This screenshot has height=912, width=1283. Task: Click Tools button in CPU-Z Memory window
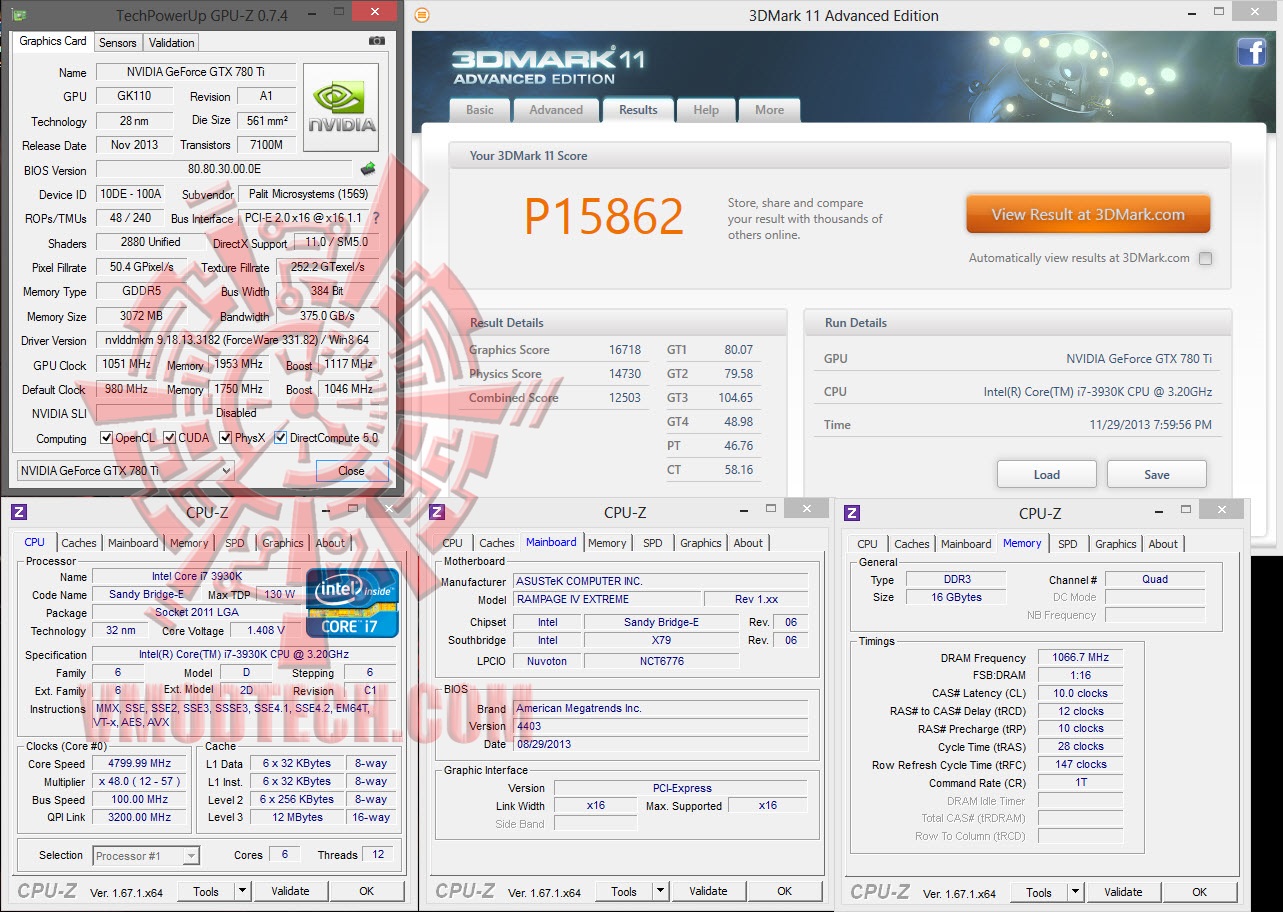(1039, 892)
